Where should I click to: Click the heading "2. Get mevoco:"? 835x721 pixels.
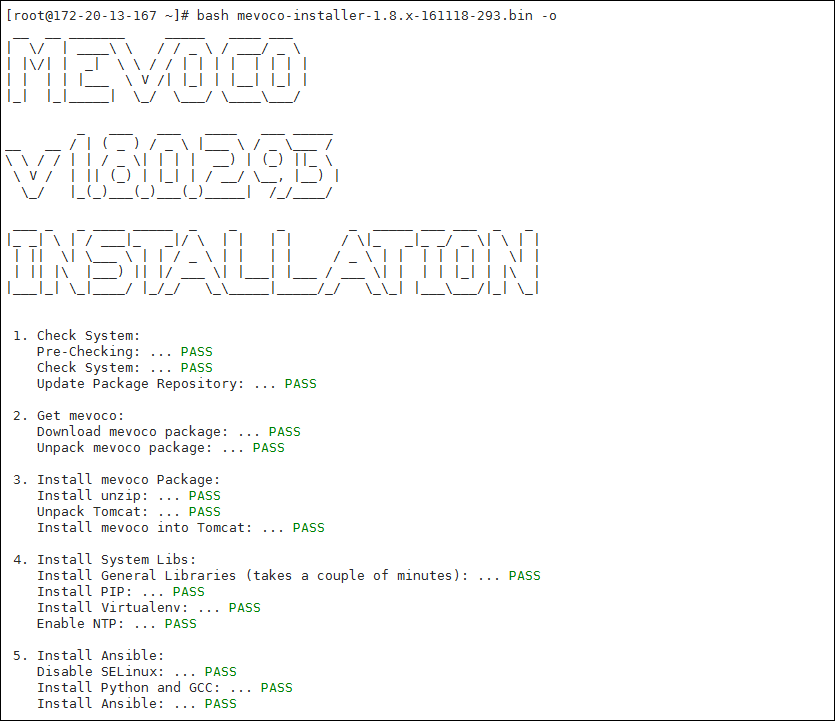coord(69,415)
